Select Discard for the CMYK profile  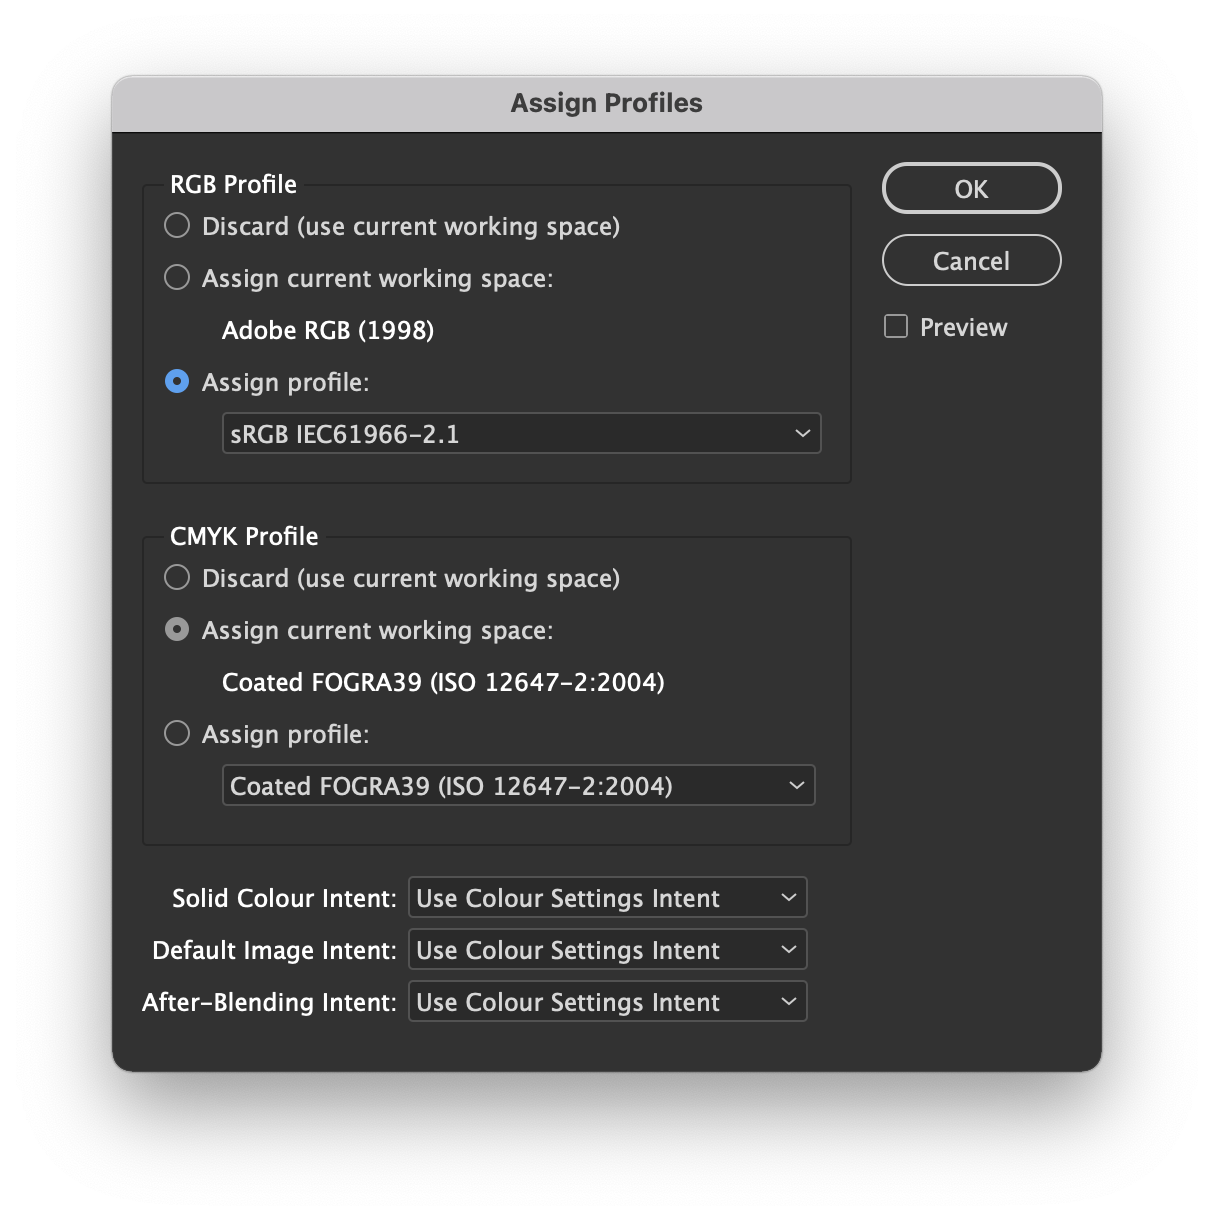(x=177, y=578)
